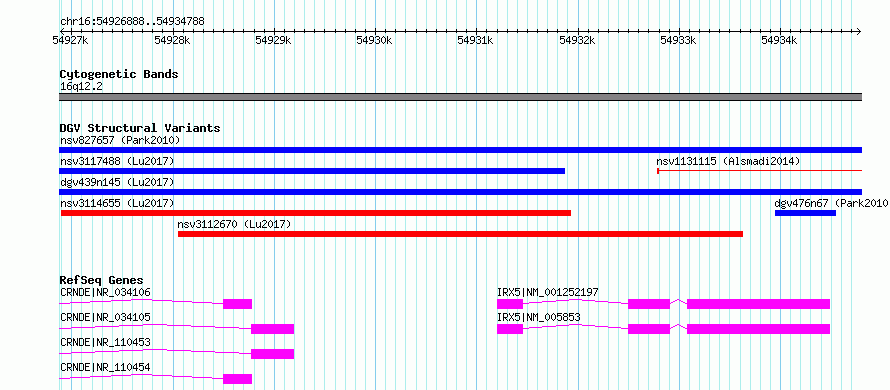Open the CRNDE|NR_110453 gene label
The image size is (890, 390).
tap(105, 342)
